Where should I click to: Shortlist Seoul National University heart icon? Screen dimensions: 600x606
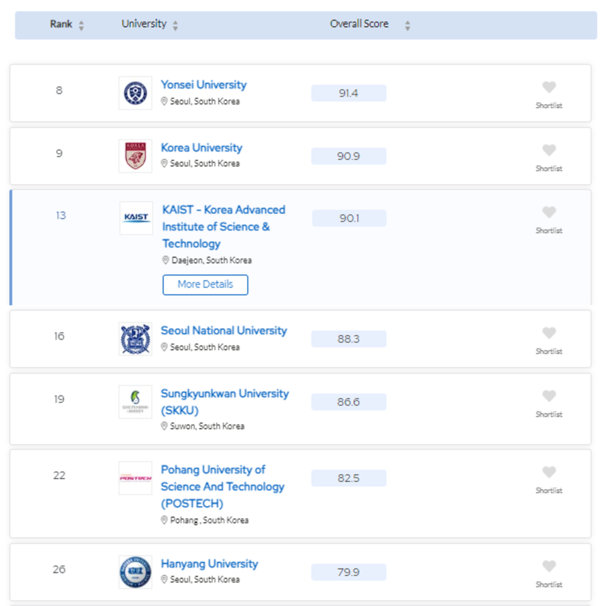(x=549, y=334)
